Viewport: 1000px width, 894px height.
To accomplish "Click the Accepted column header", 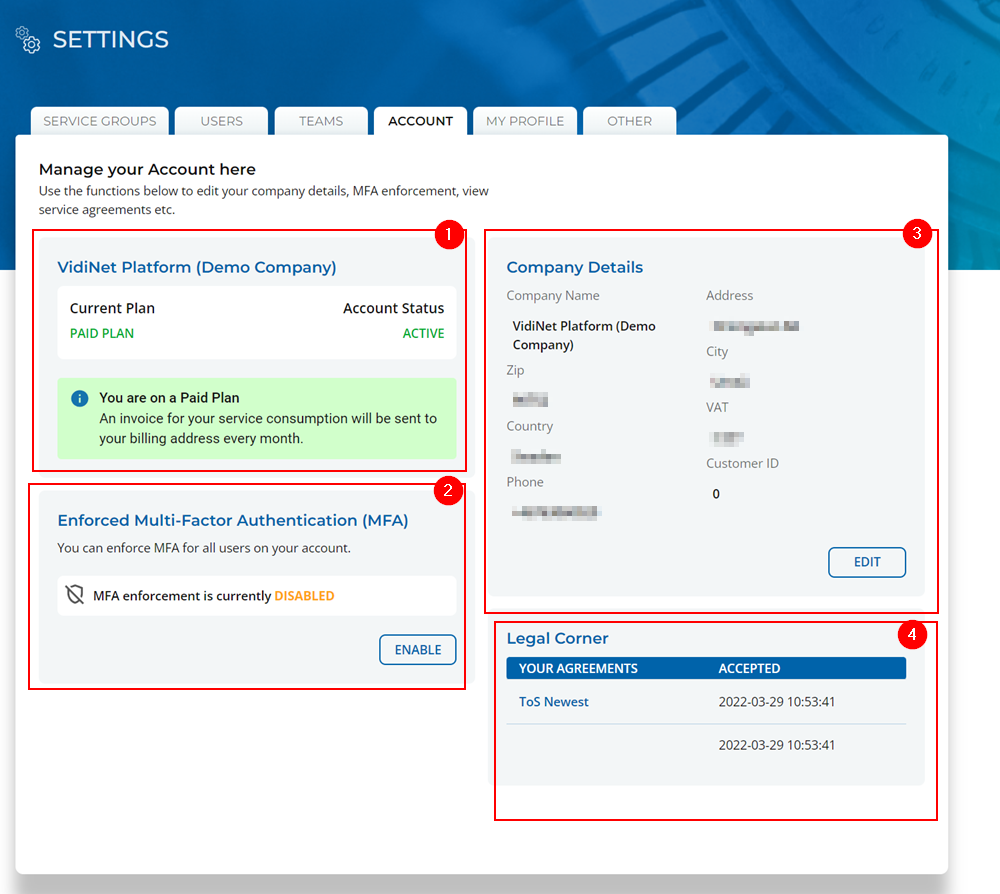I will click(749, 668).
